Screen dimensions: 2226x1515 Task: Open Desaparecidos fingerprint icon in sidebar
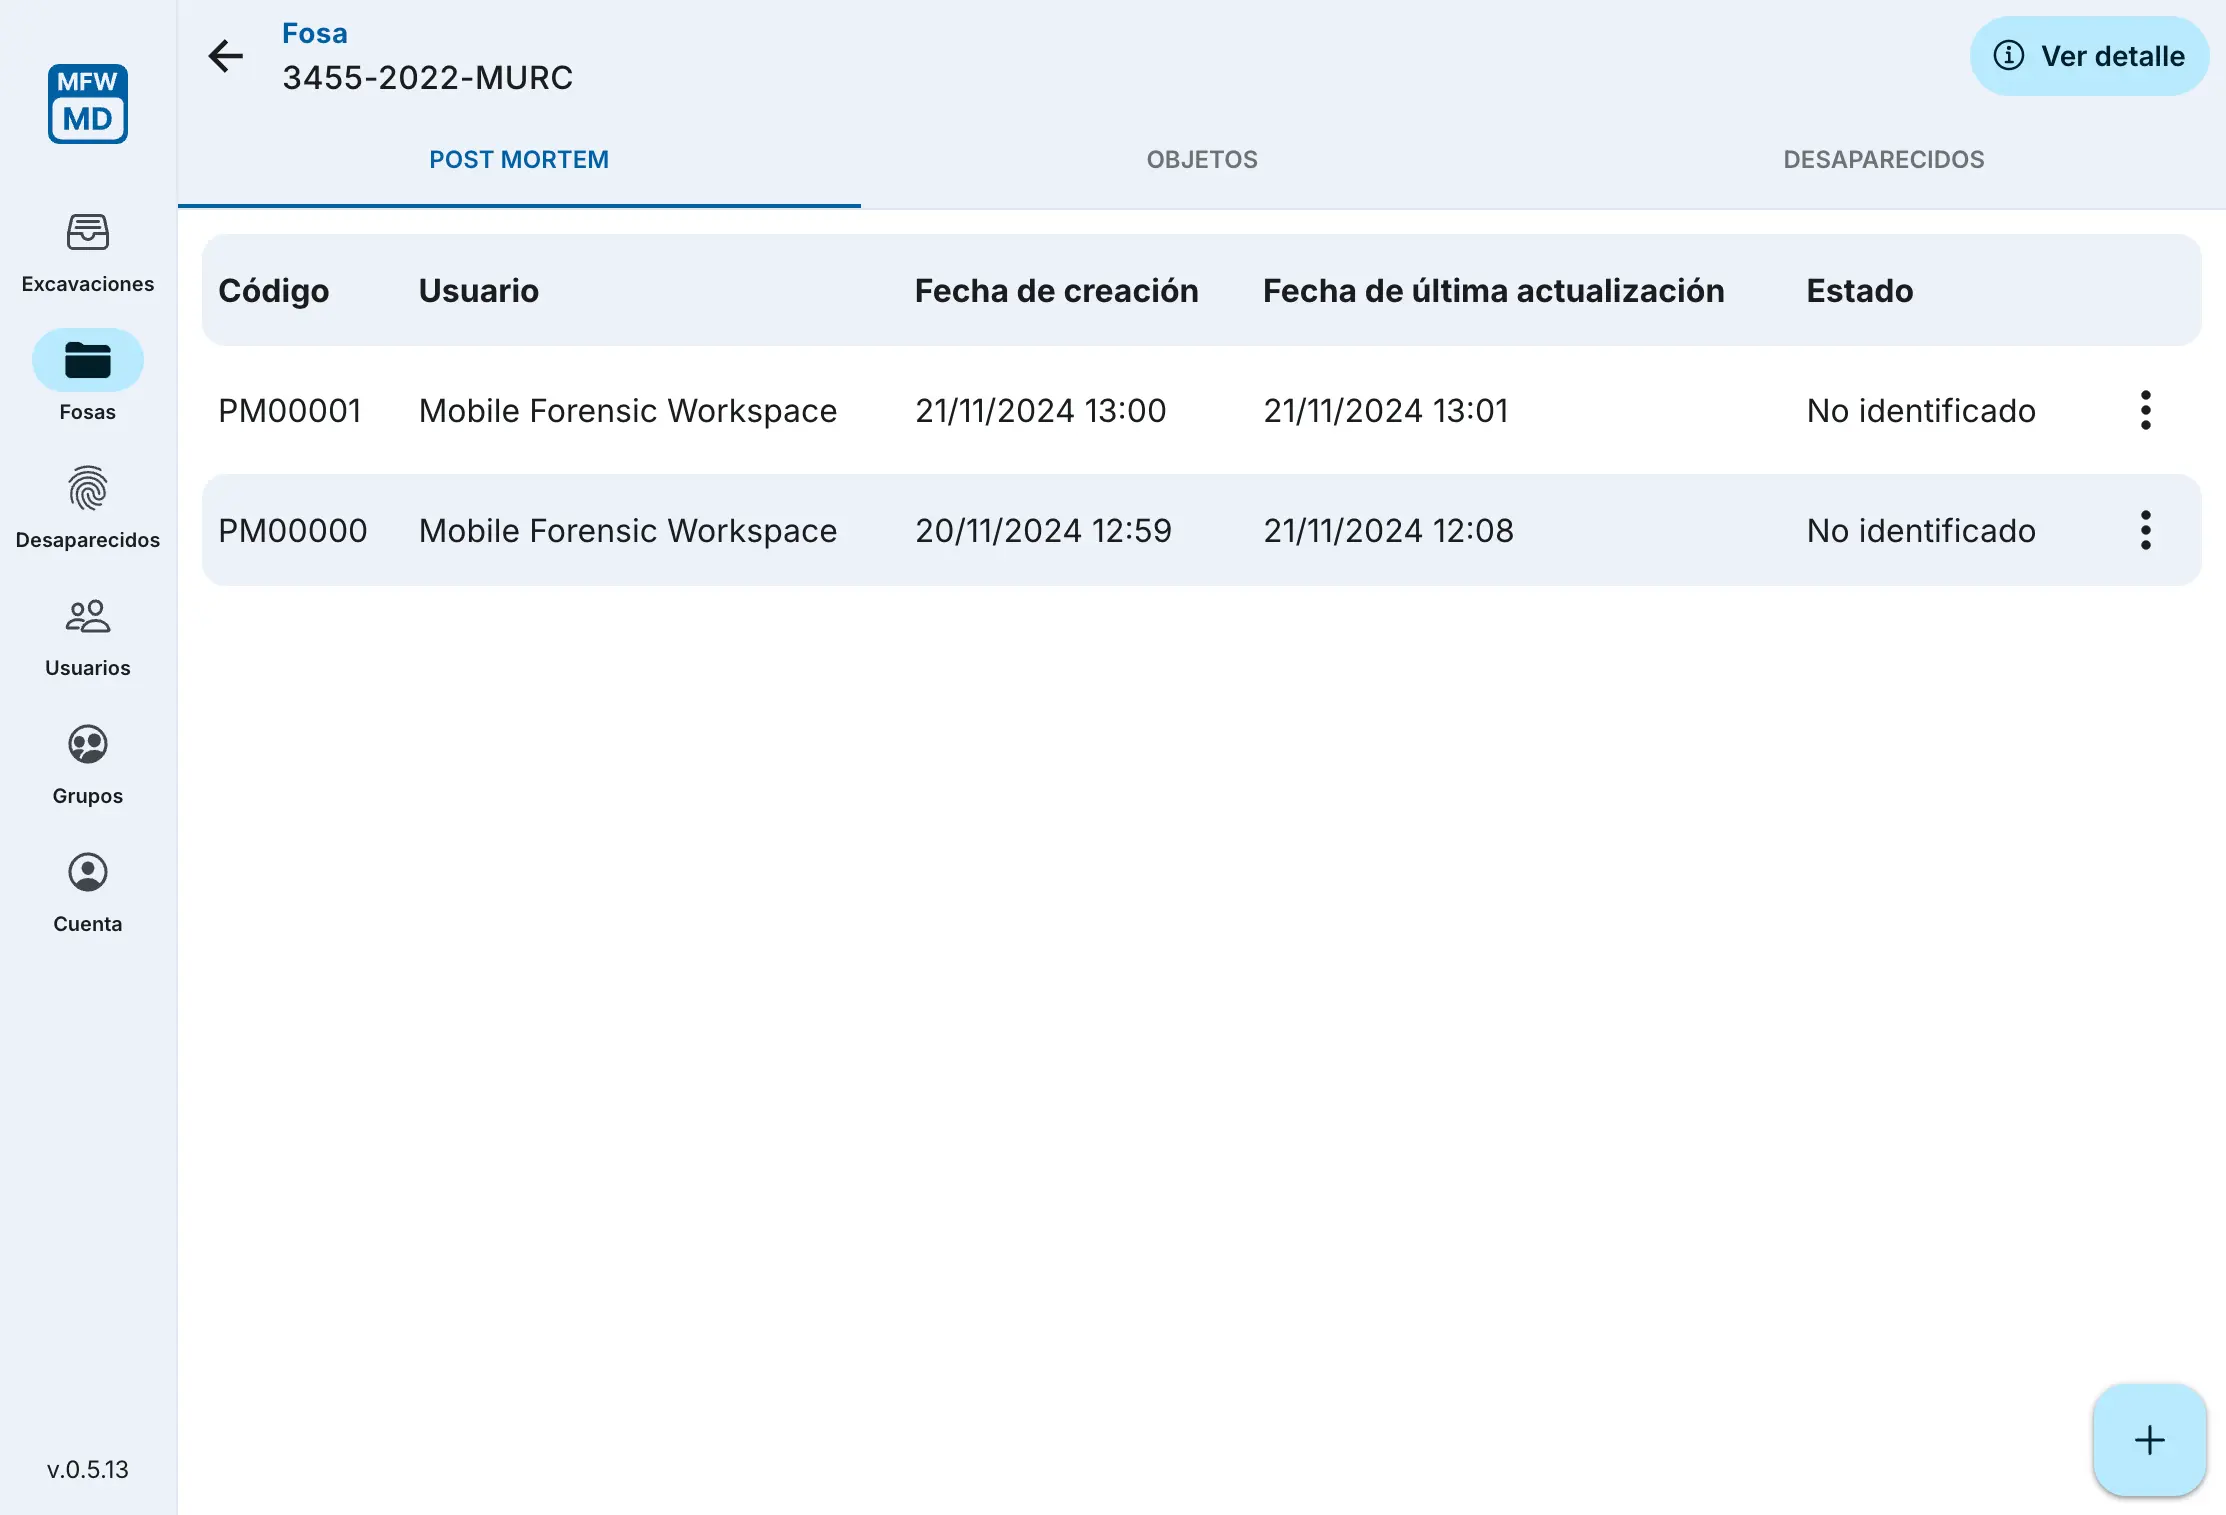88,489
